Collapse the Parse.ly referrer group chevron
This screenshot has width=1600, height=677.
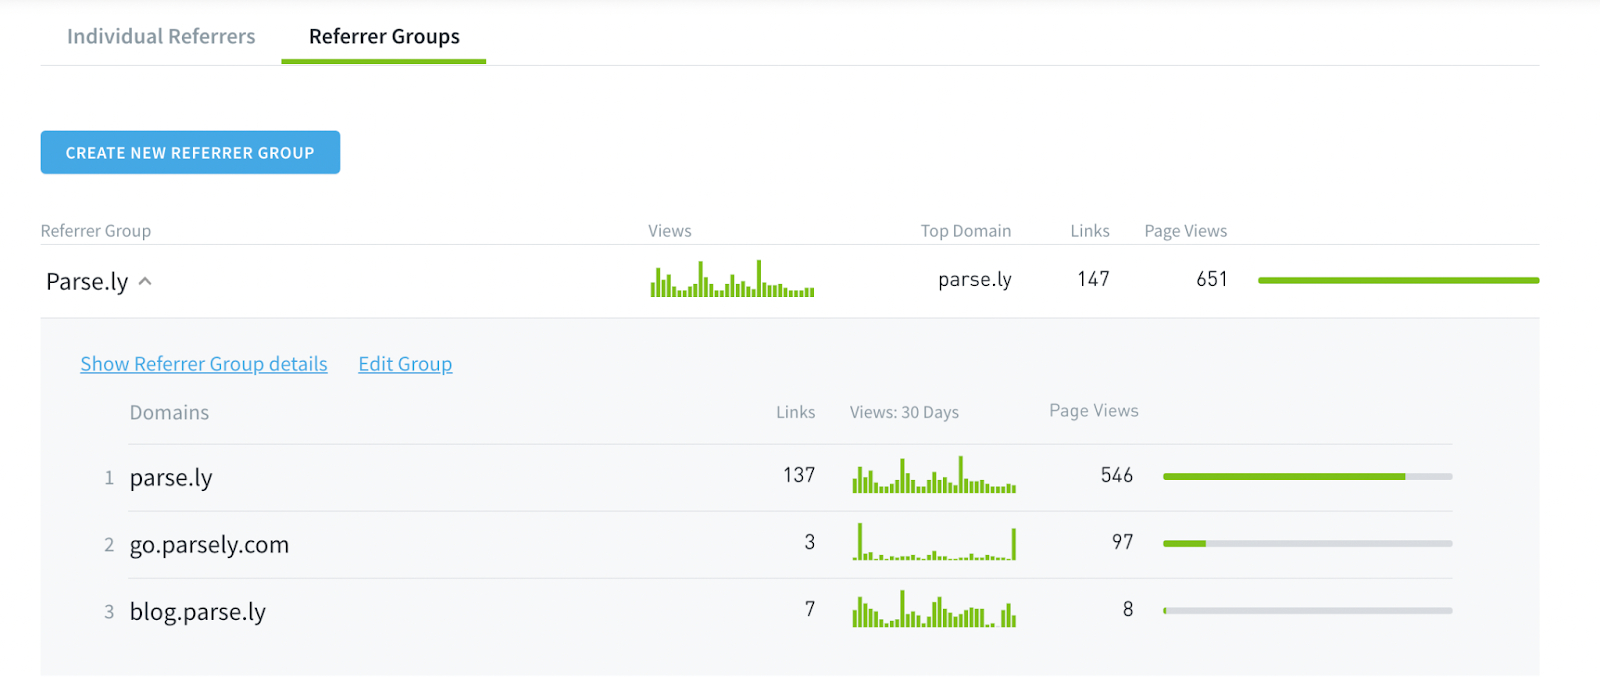tap(145, 281)
